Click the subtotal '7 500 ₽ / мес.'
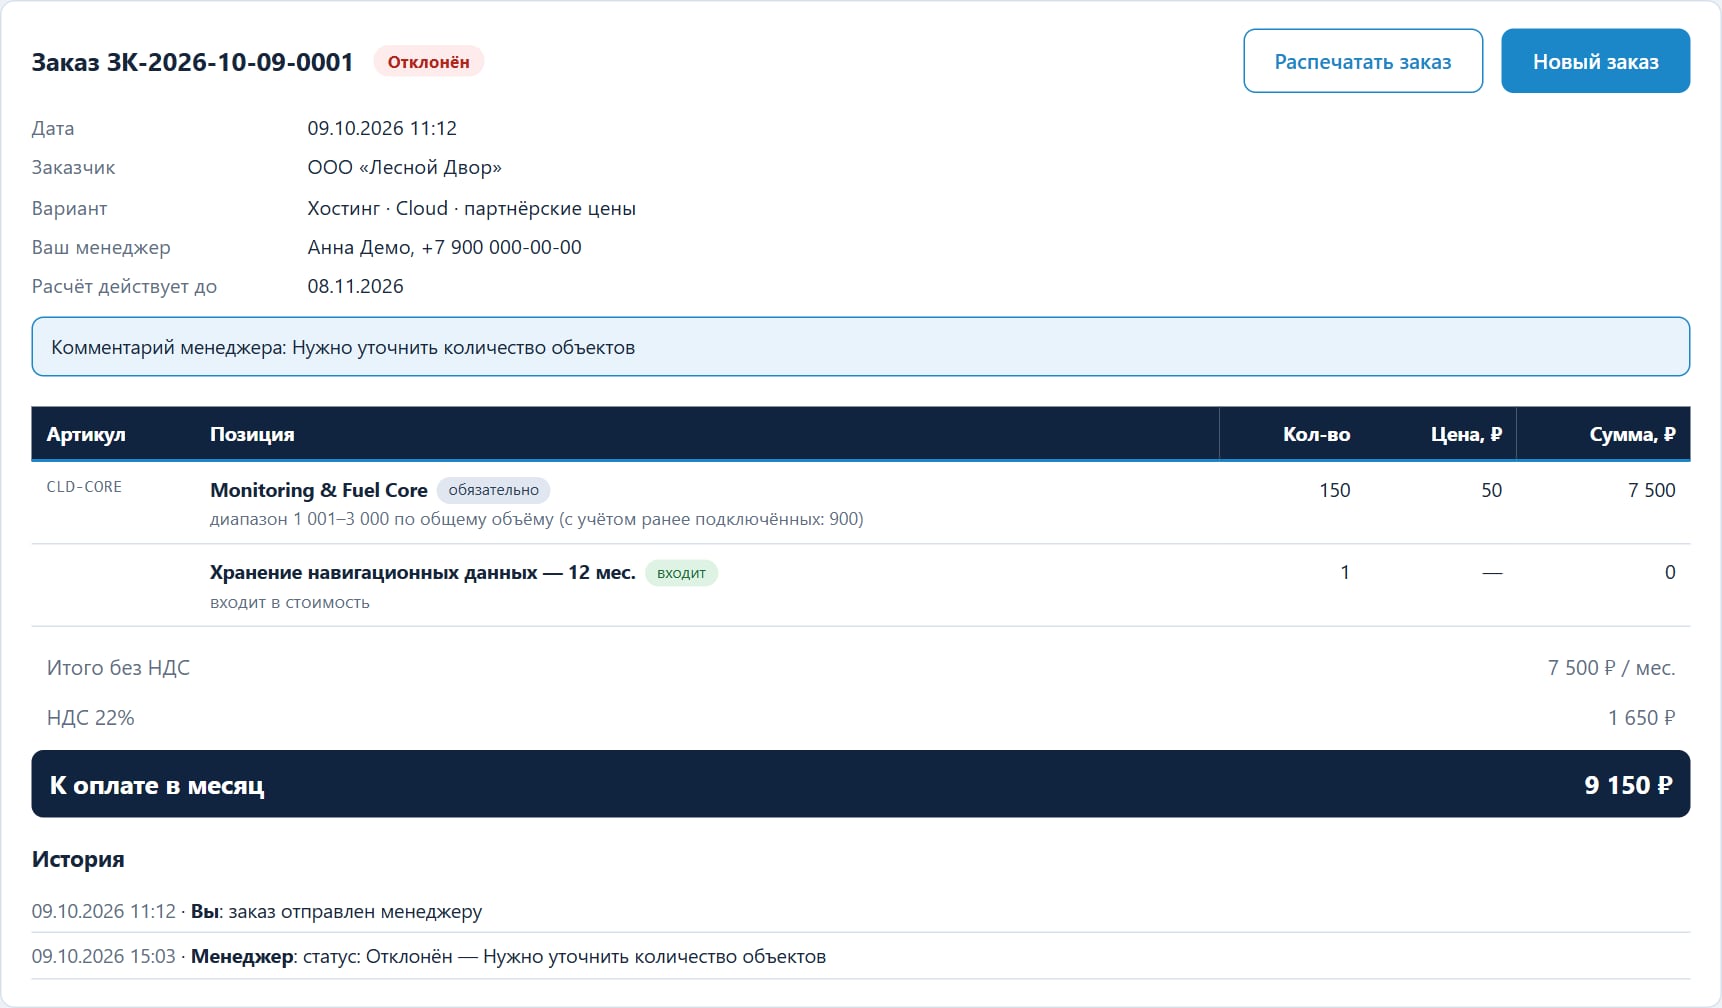Screen dimensions: 1722x1008 pos(1612,668)
